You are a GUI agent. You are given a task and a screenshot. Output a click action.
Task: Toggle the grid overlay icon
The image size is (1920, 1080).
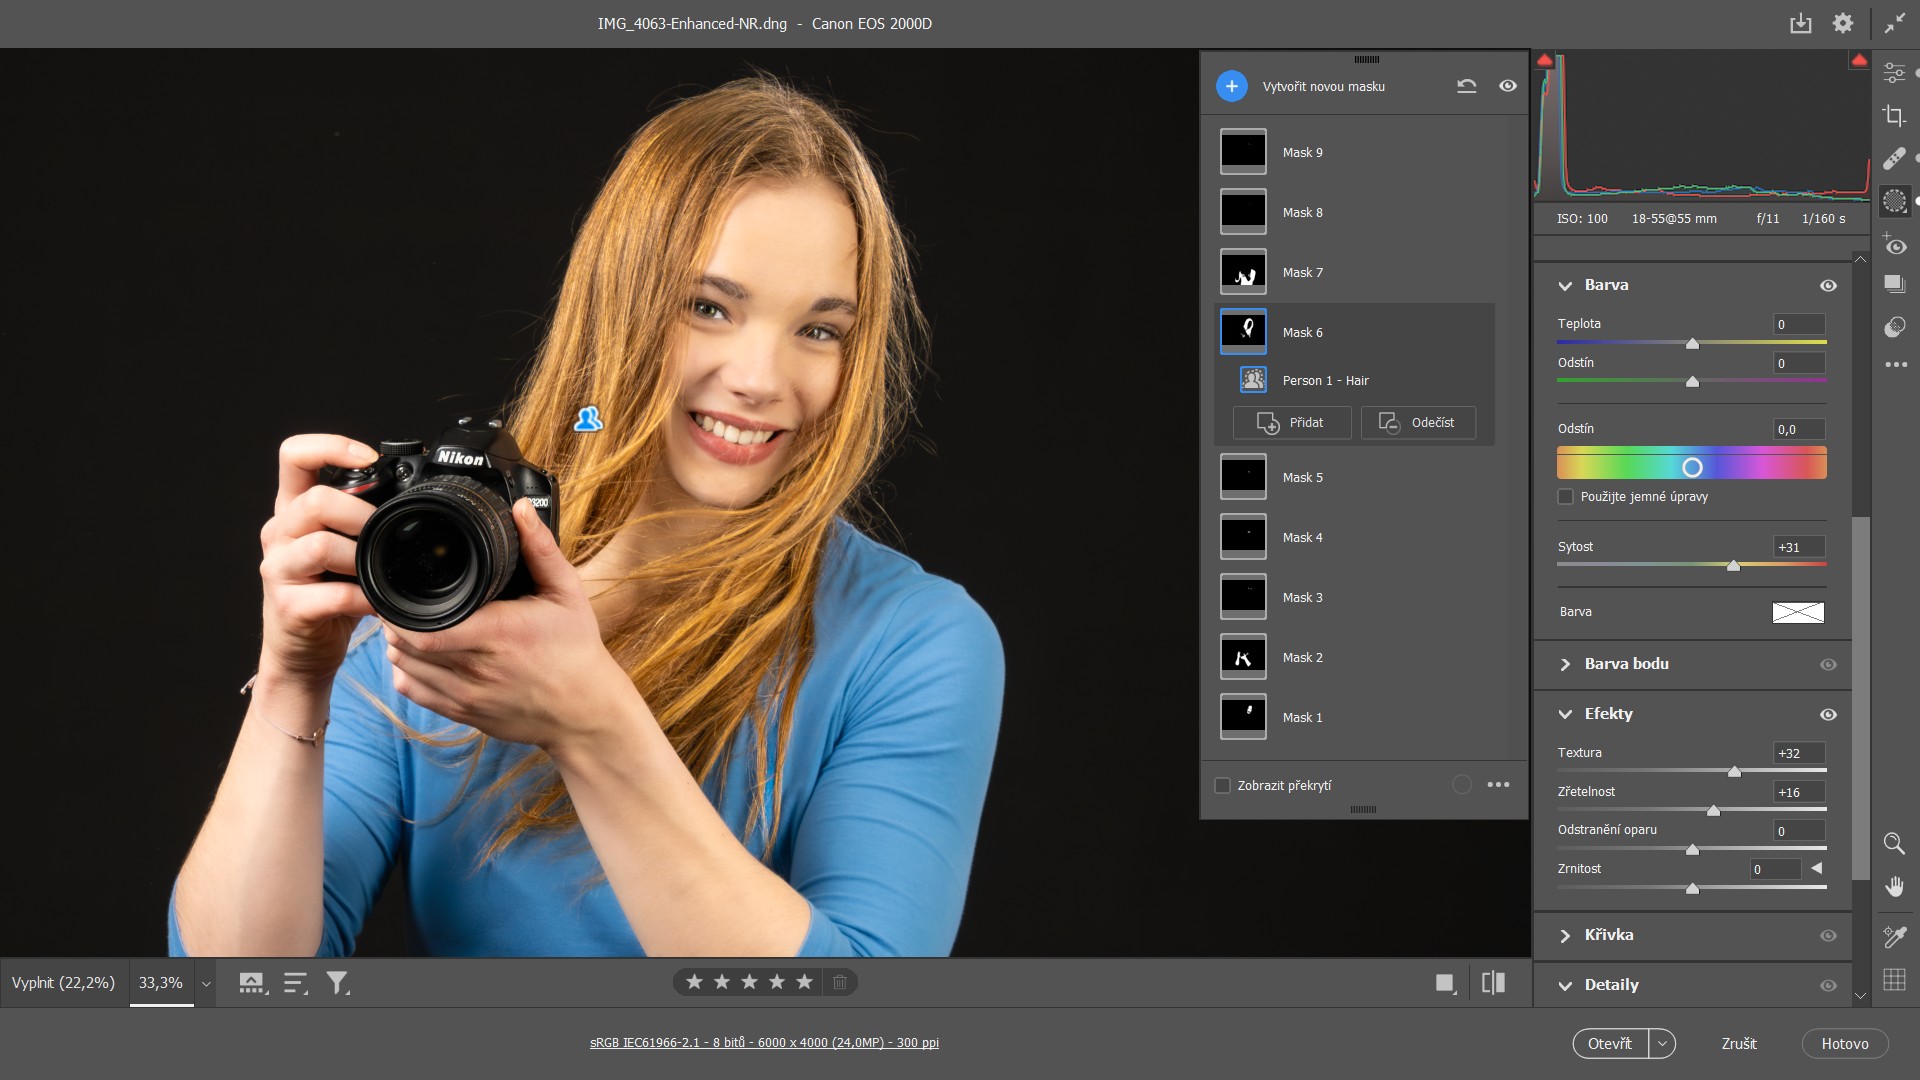click(1894, 980)
